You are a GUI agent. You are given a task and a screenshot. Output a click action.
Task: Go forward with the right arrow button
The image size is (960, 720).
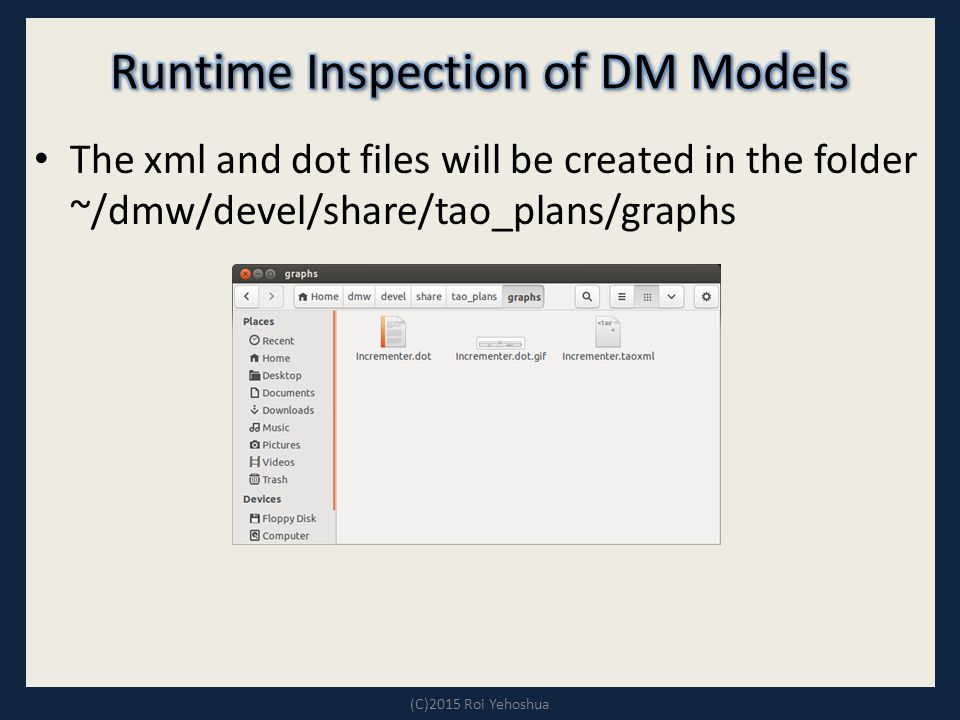271,296
